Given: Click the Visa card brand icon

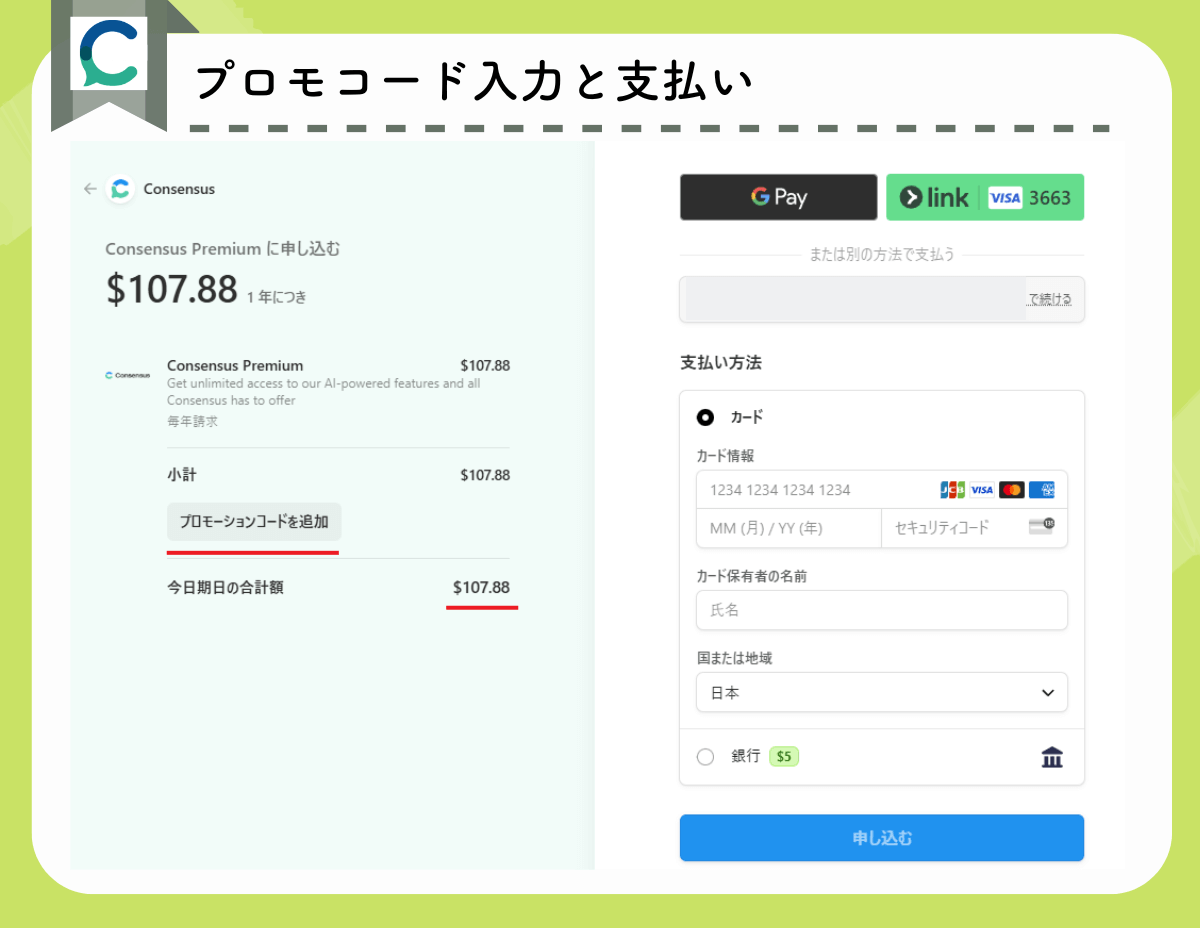Looking at the screenshot, I should [982, 490].
